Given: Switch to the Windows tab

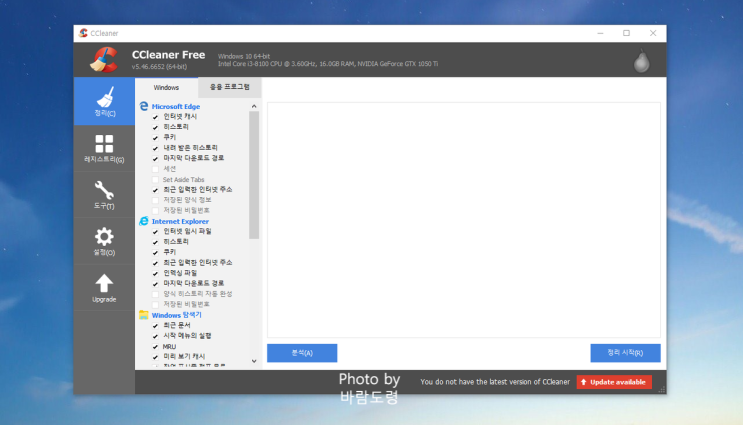Looking at the screenshot, I should point(166,88).
